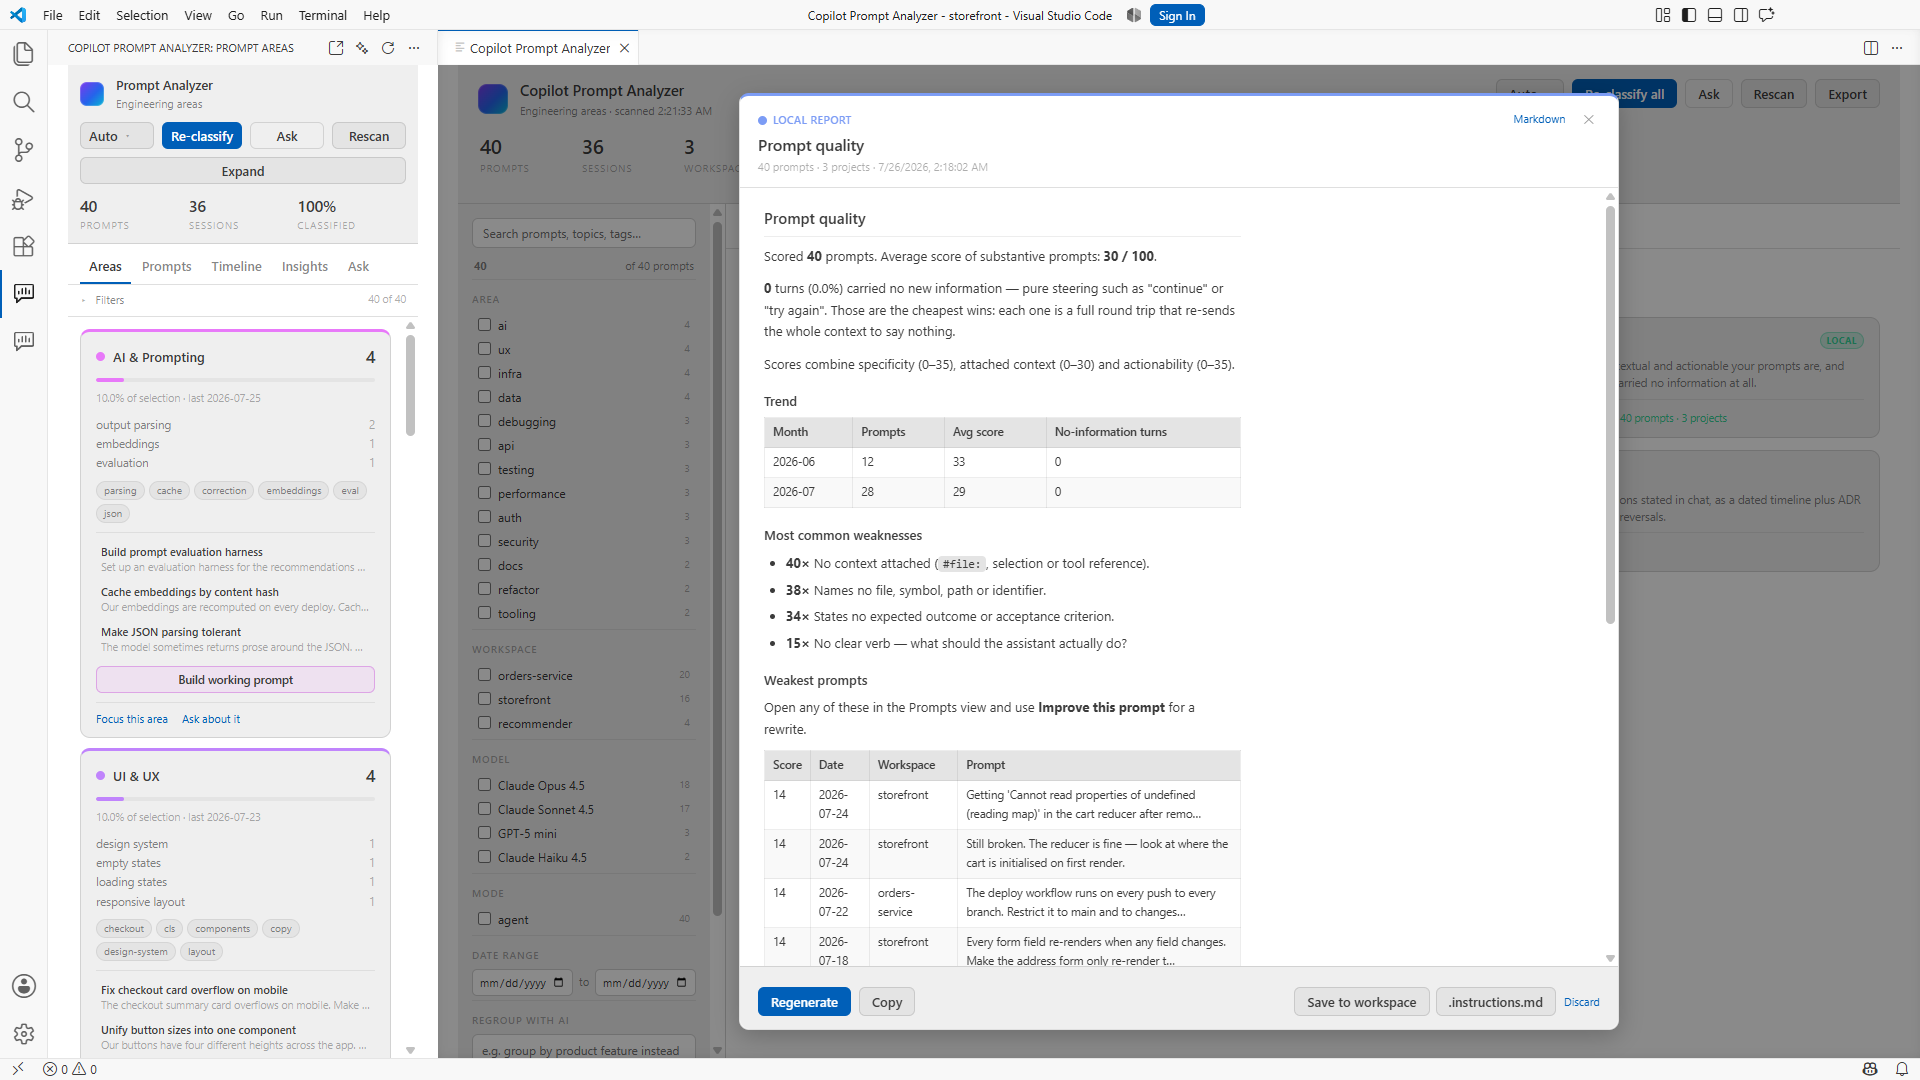Open the second chat-chart icon in the activity bar

click(23, 341)
